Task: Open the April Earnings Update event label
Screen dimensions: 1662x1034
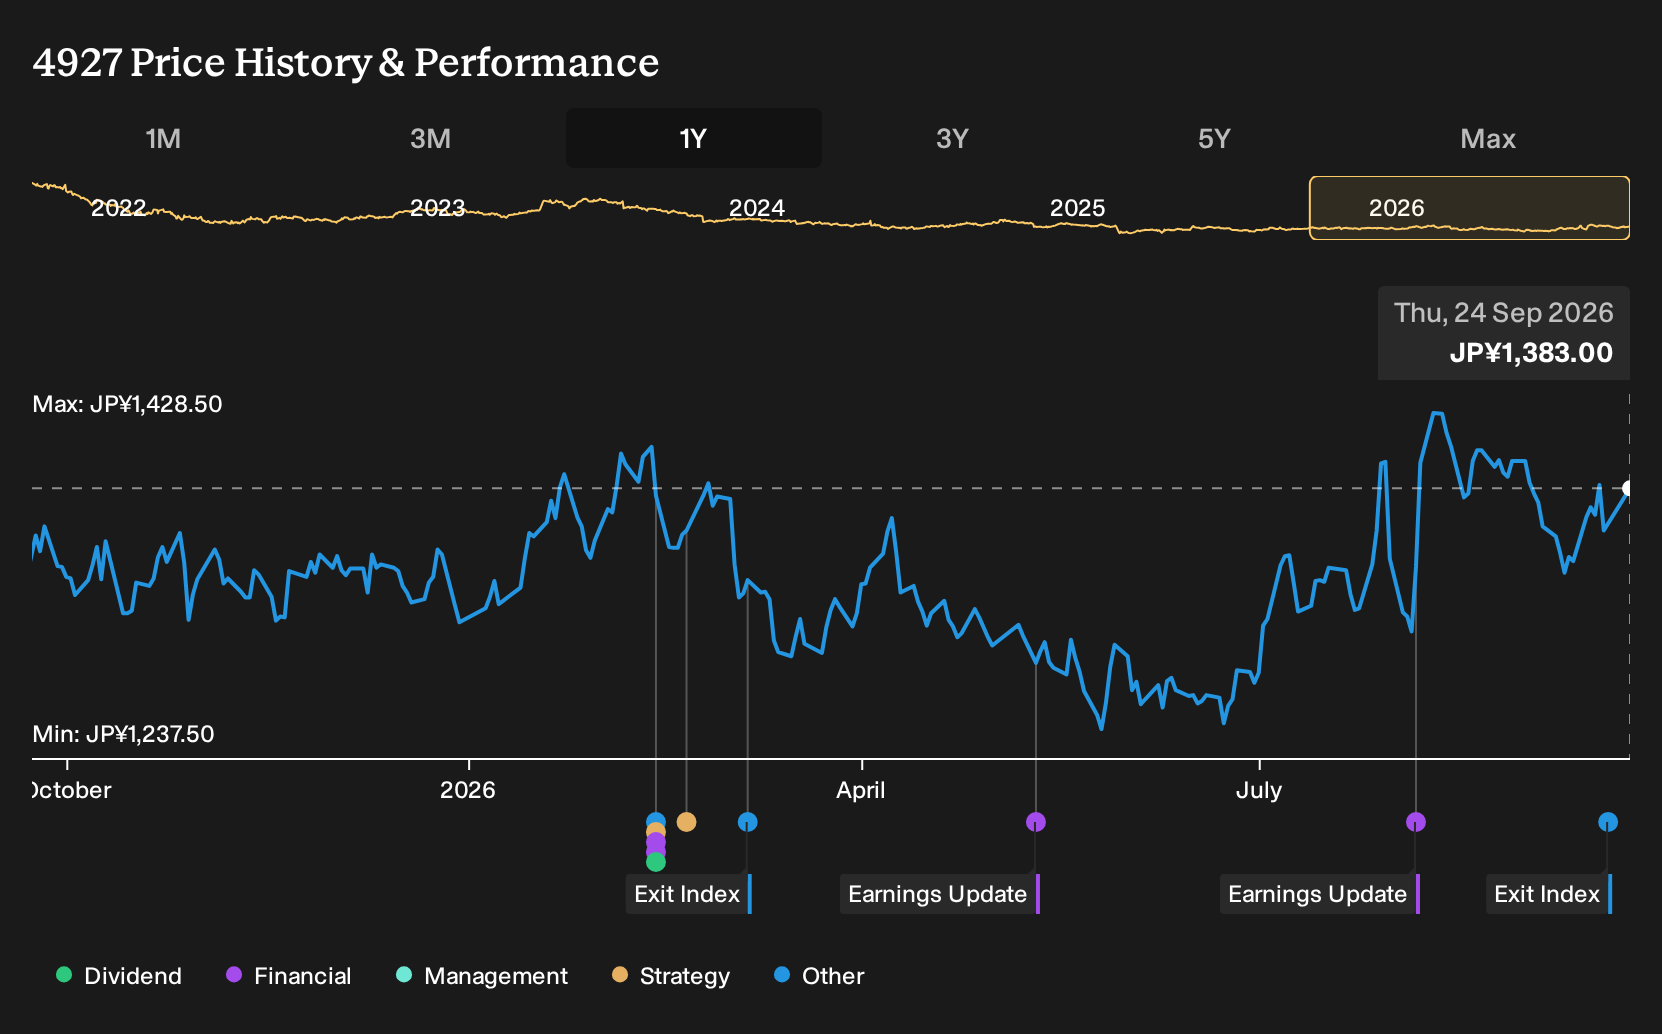Action: (x=940, y=894)
